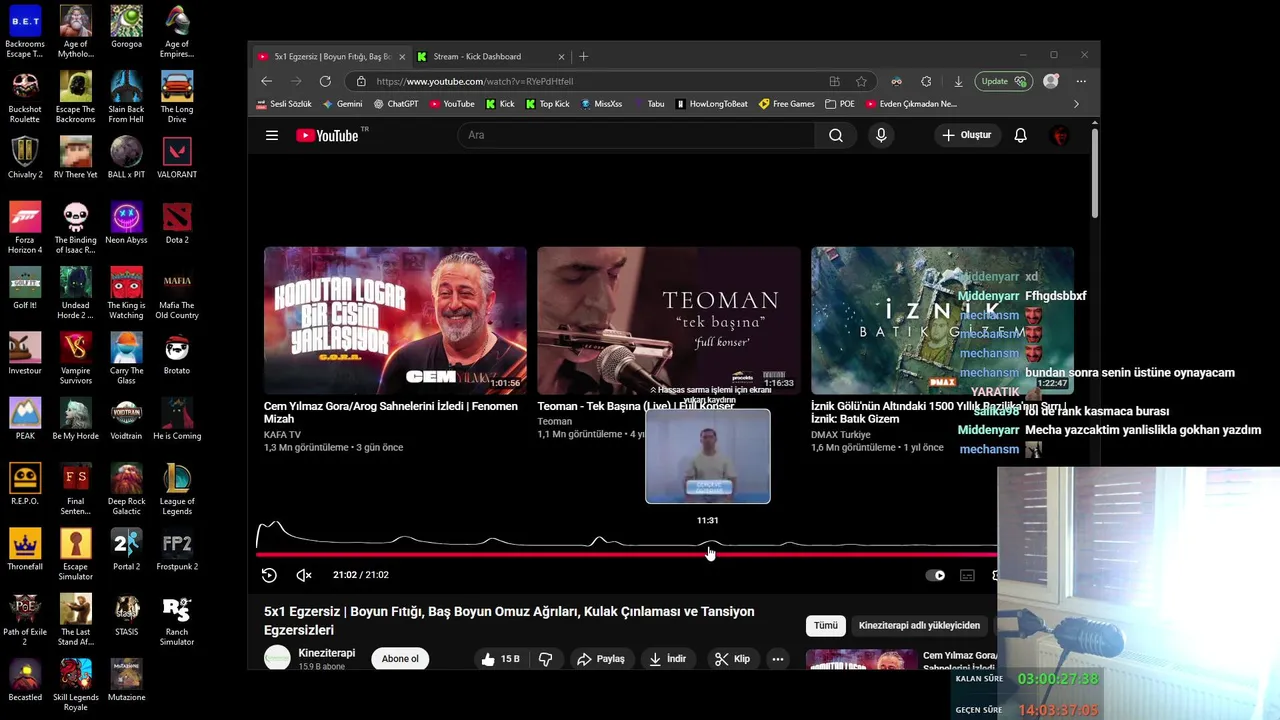Screen dimensions: 1280x720
Task: Click the replay video button
Action: [269, 575]
